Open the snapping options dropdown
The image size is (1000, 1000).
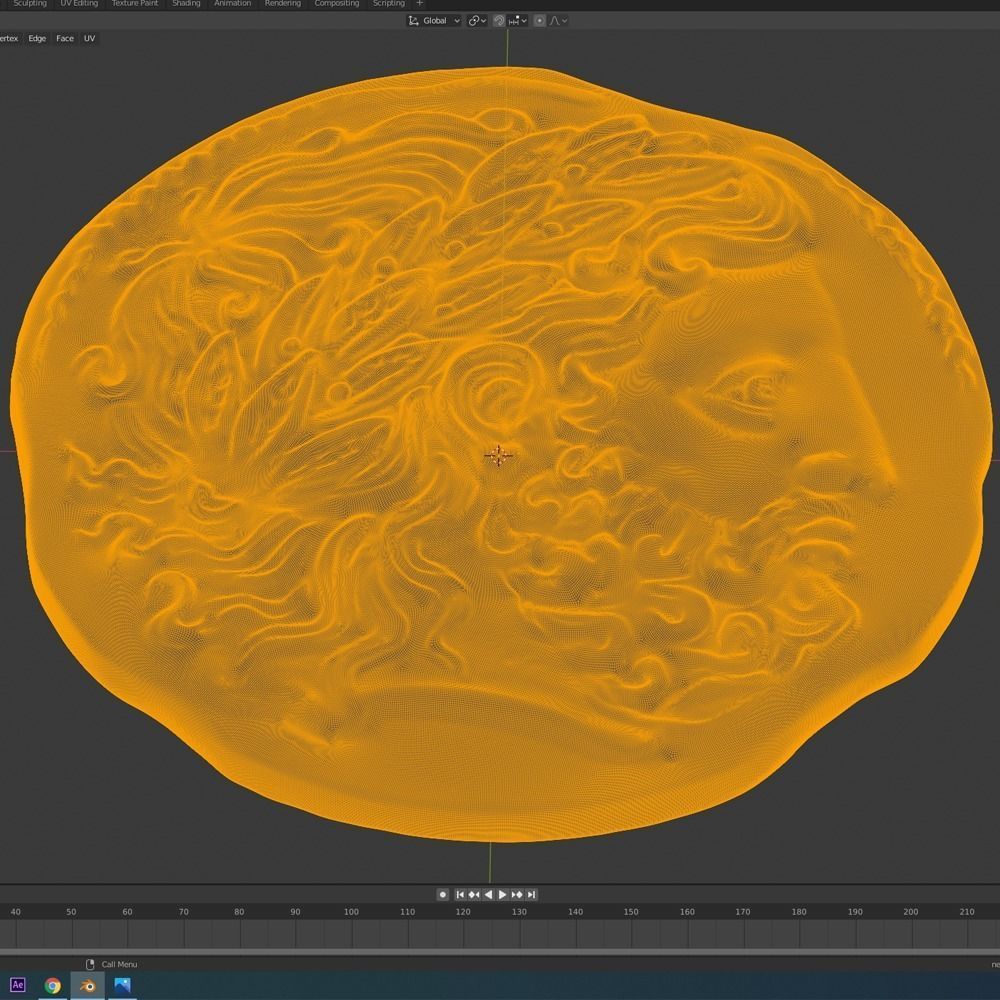(x=518, y=20)
